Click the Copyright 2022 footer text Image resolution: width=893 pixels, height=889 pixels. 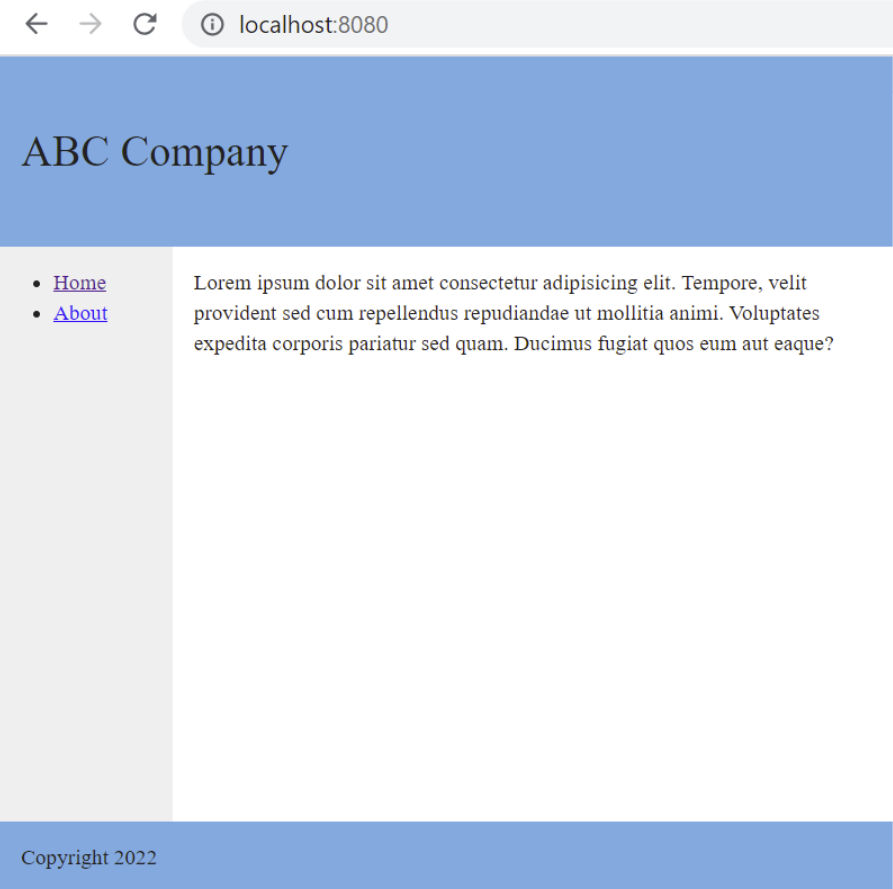click(x=89, y=857)
